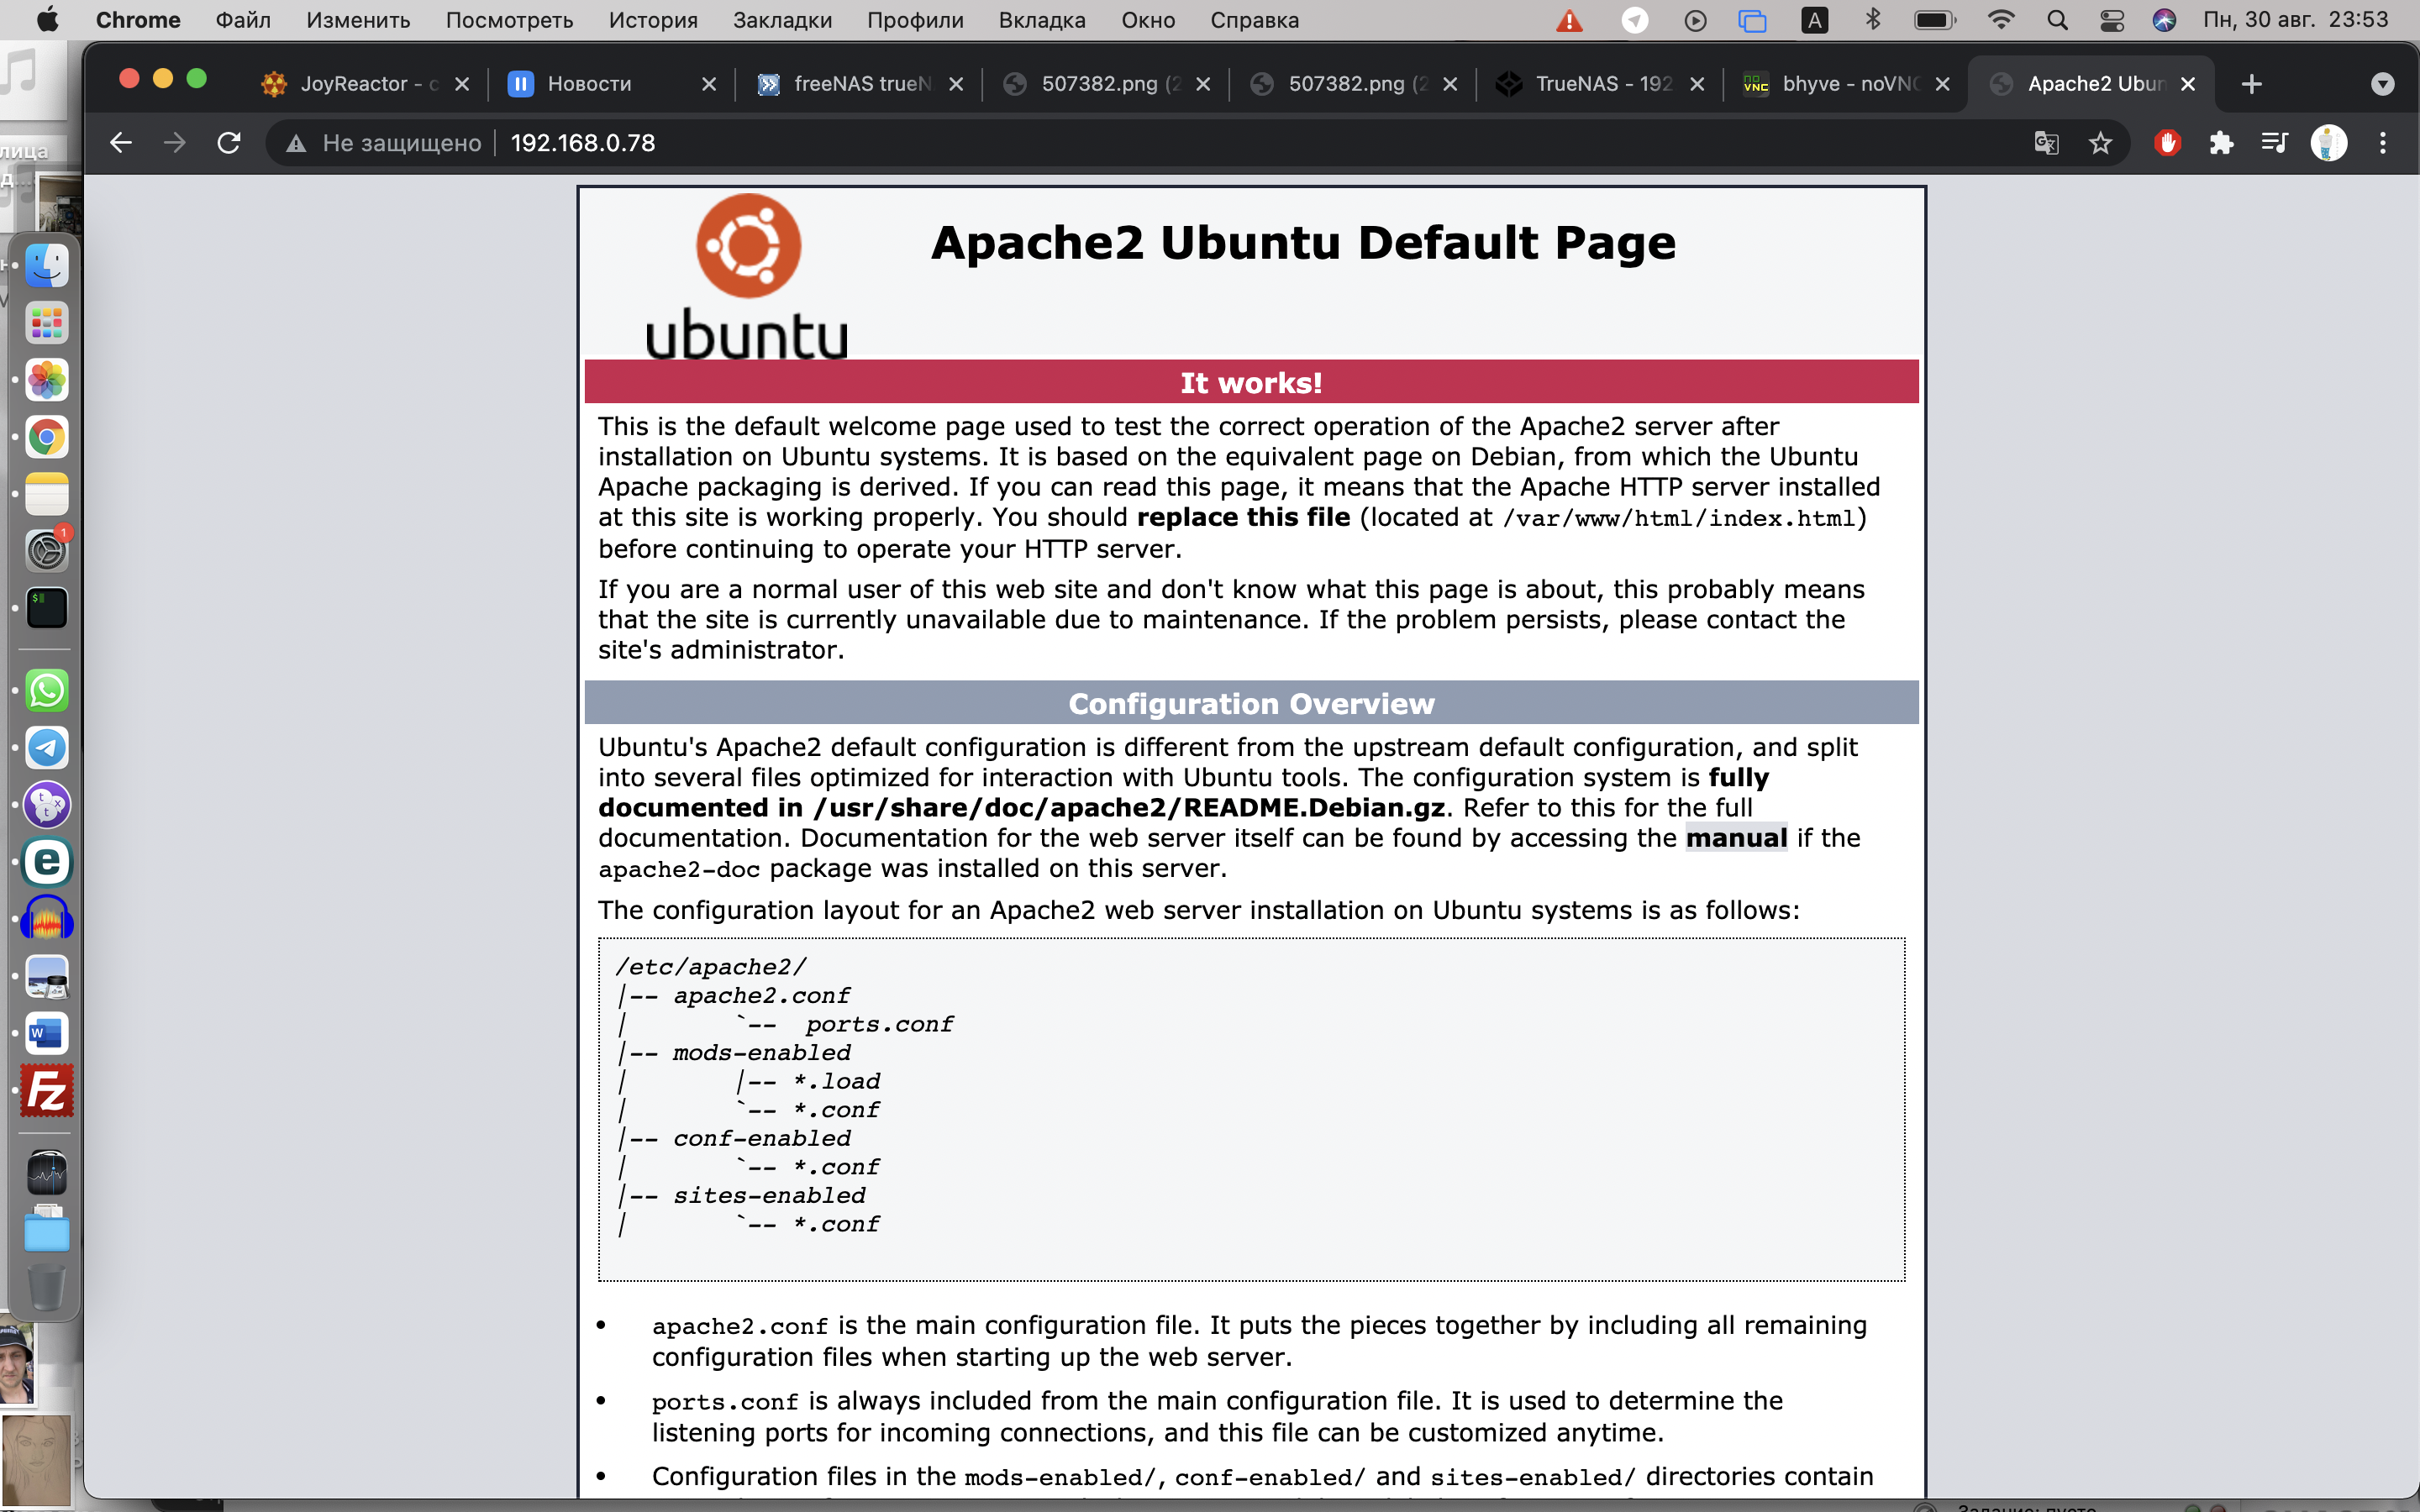
Task: Open the Профили menu
Action: [915, 20]
